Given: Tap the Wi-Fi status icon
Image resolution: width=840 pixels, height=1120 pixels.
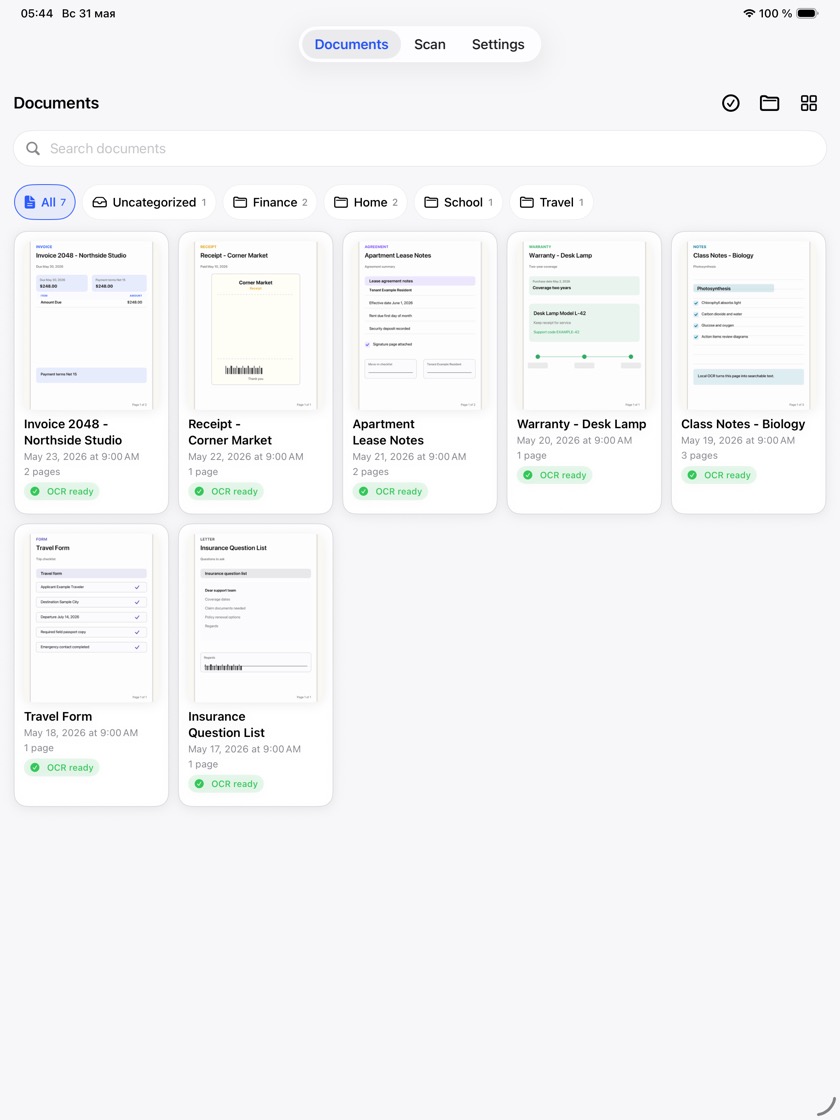Looking at the screenshot, I should tap(749, 13).
